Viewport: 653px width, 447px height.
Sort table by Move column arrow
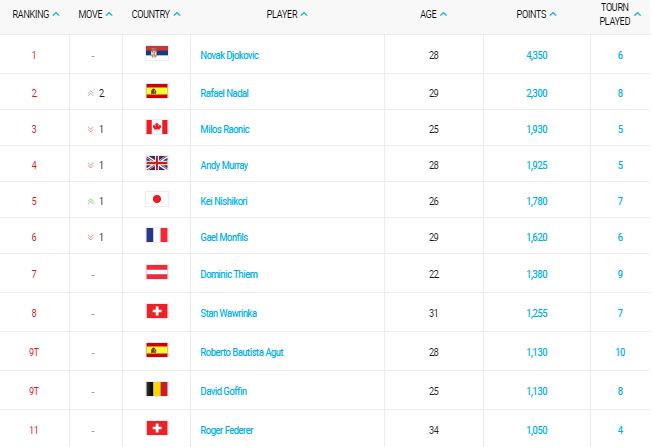point(109,14)
